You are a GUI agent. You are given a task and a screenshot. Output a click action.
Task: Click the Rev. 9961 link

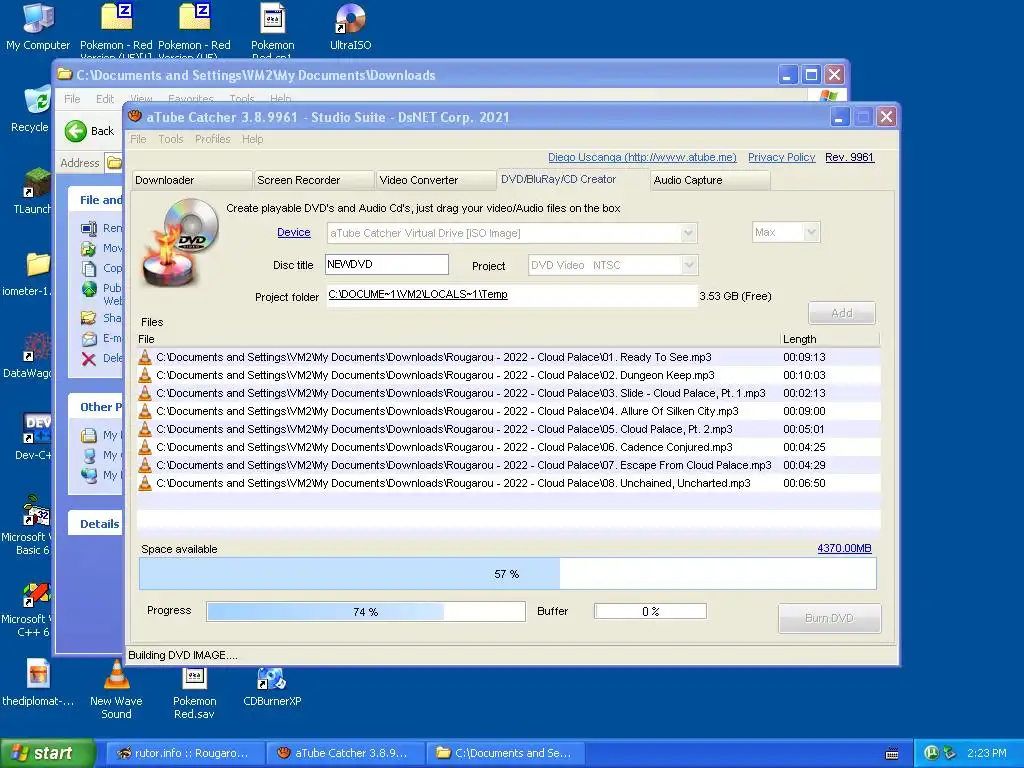click(849, 157)
